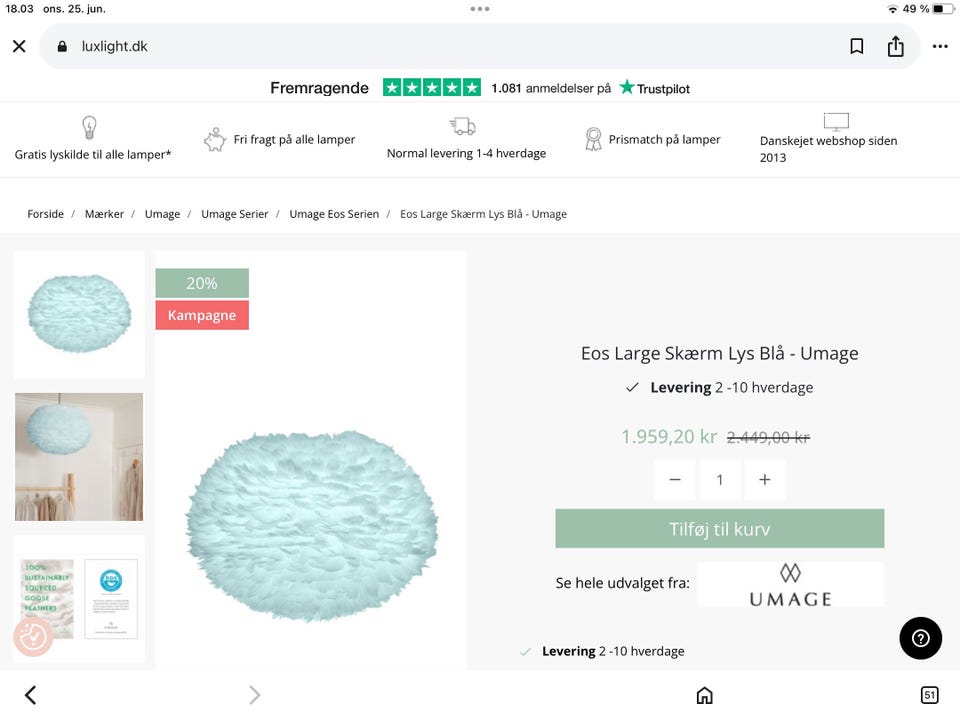The width and height of the screenshot is (960, 720).
Task: Tap the home icon in bottom bar
Action: click(x=705, y=695)
